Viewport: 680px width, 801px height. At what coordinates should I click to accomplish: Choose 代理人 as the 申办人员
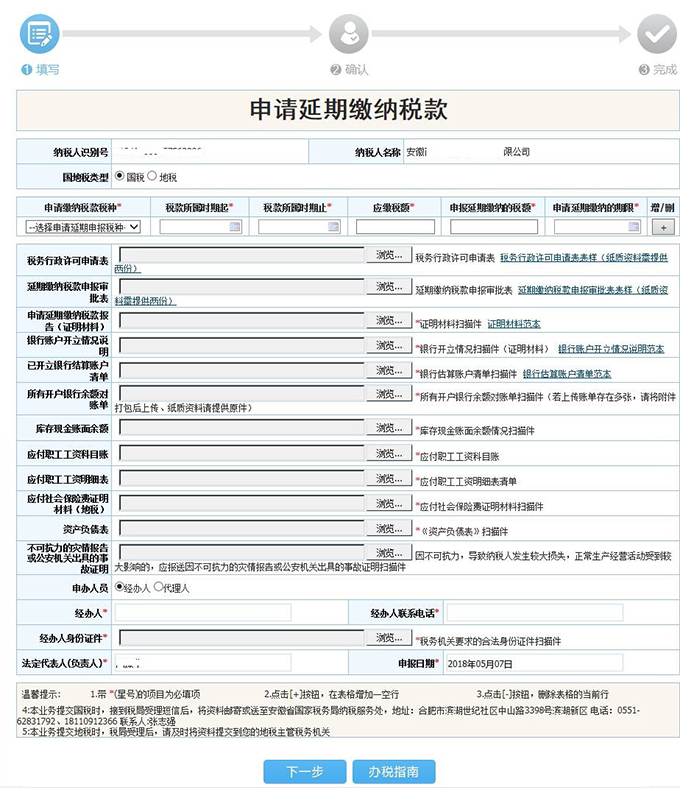(158, 587)
